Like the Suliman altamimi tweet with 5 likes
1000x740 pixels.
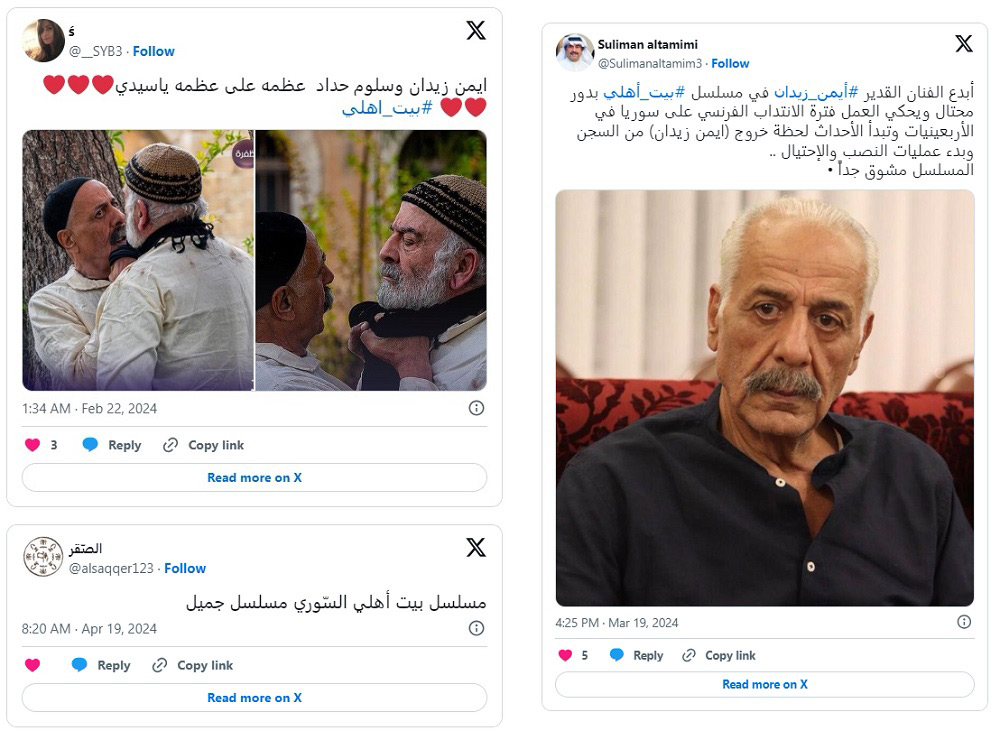[x=565, y=655]
